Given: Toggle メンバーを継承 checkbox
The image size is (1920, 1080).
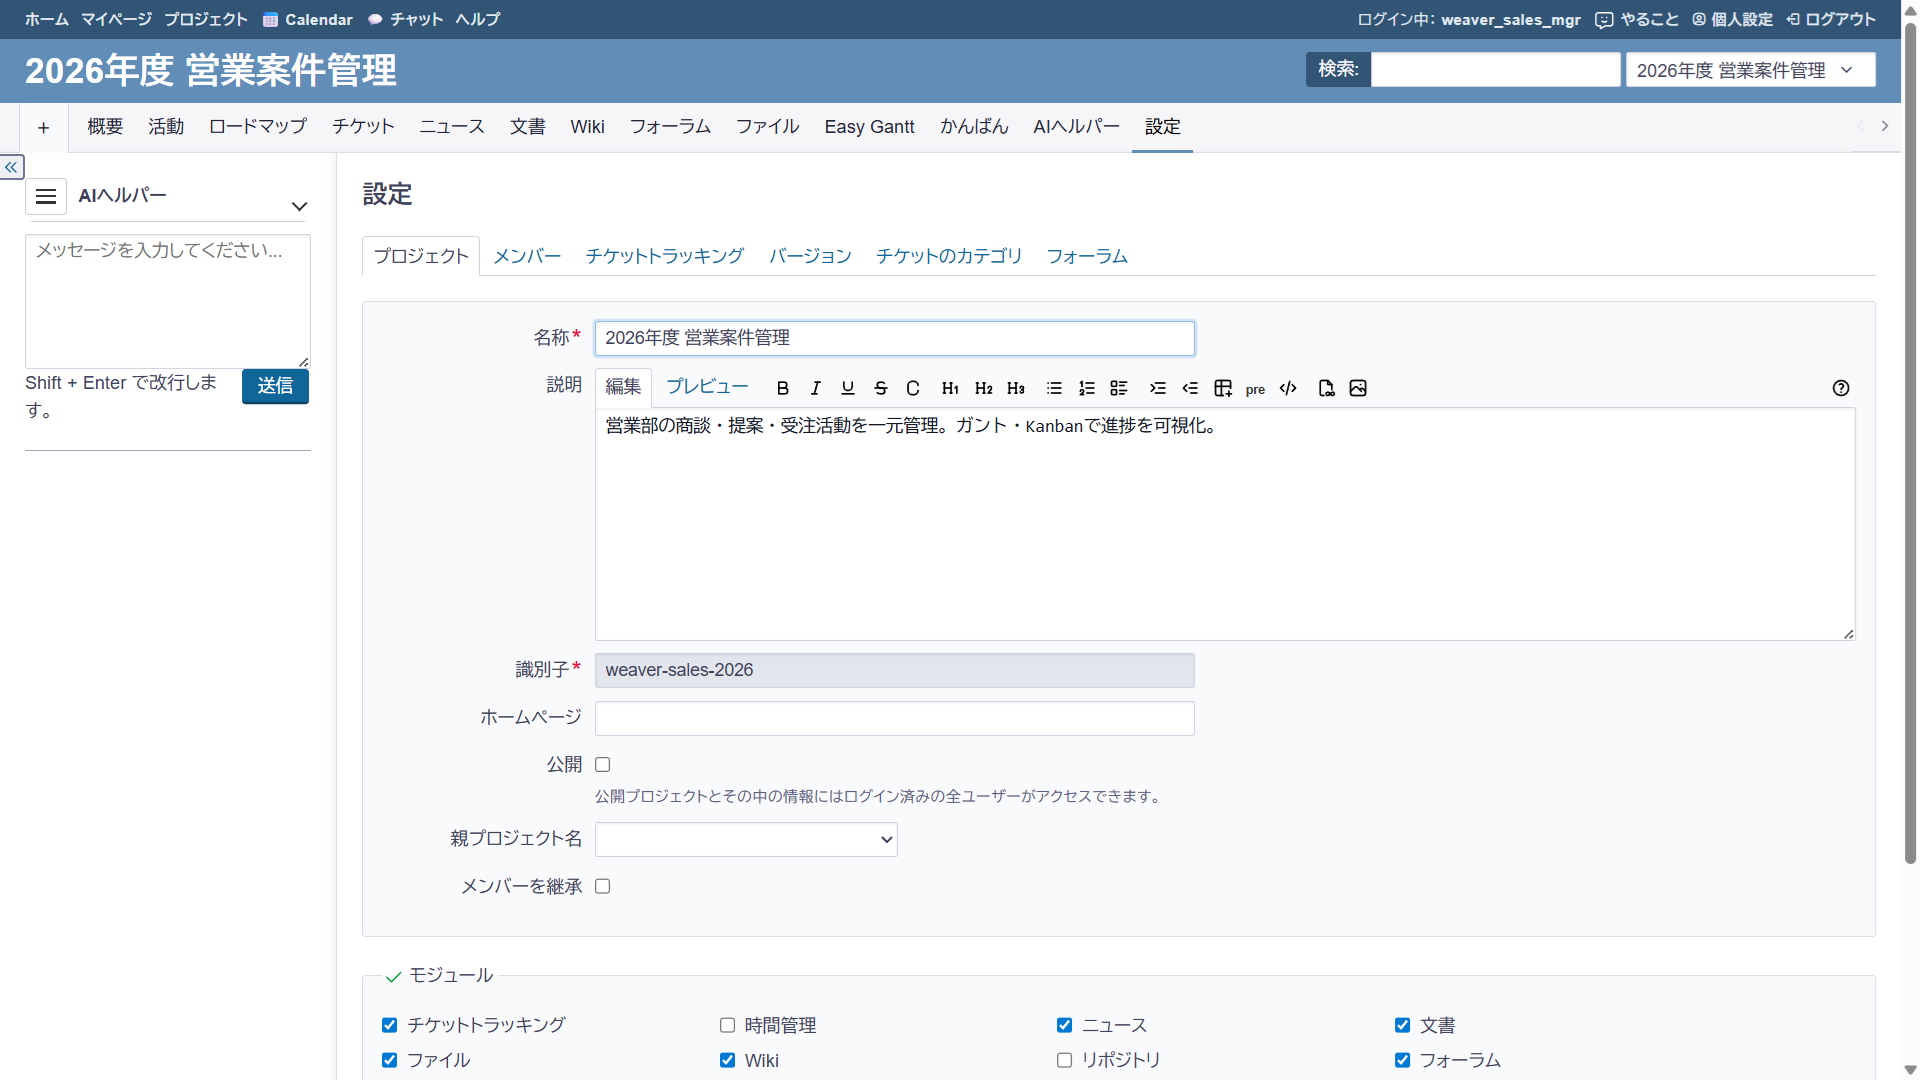Looking at the screenshot, I should (x=603, y=886).
